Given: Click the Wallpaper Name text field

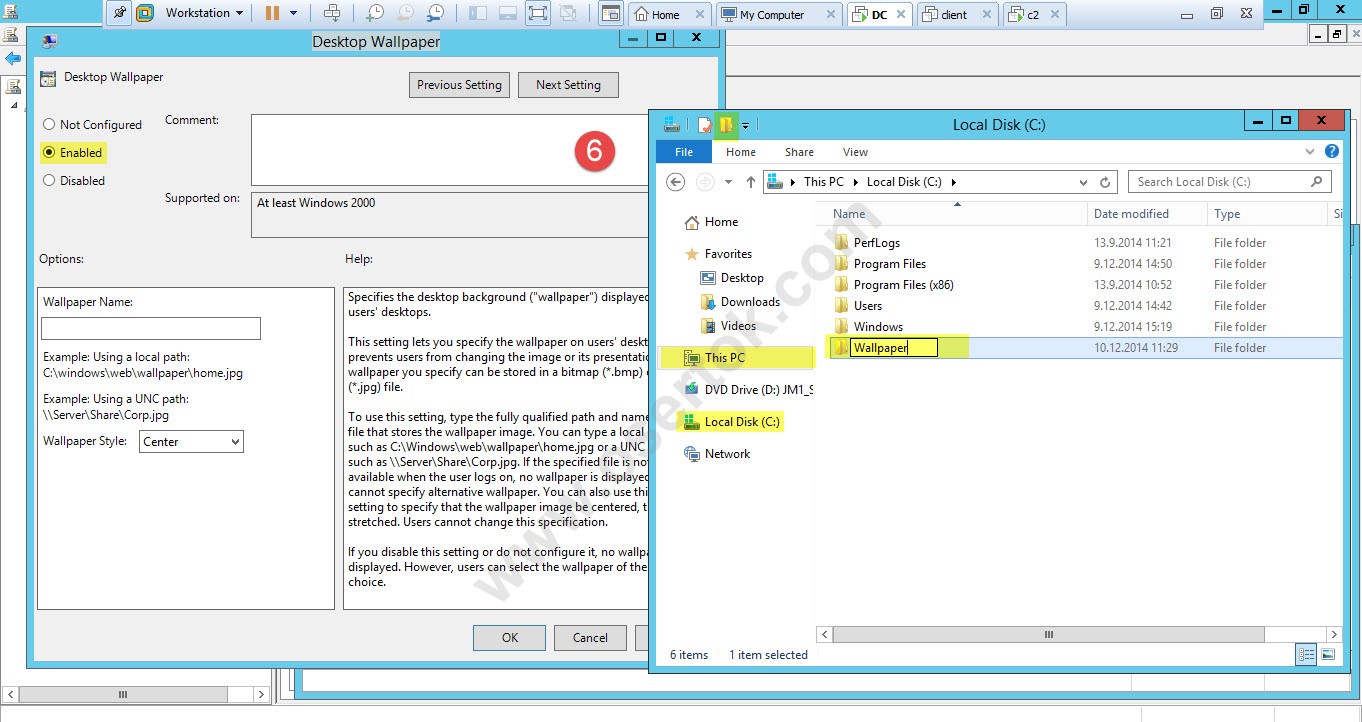Looking at the screenshot, I should point(150,329).
